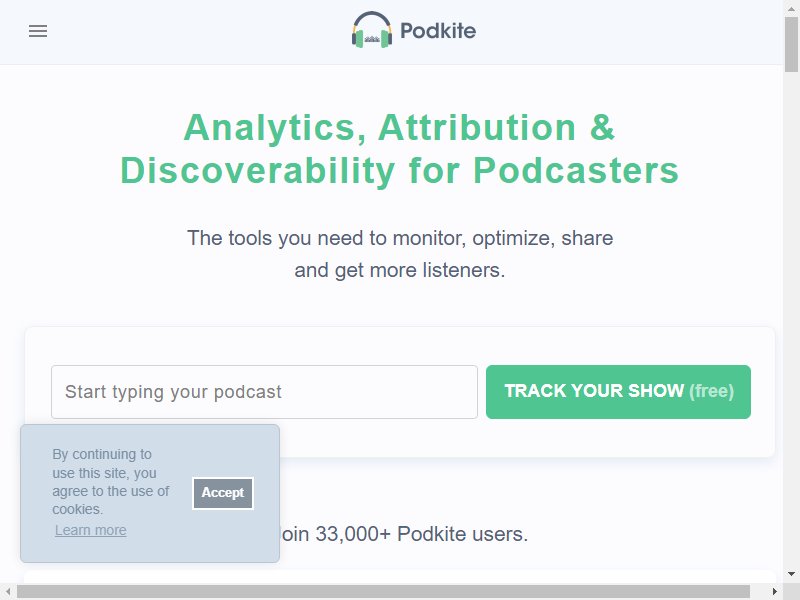Screen dimensions: 800x600
Task: Click the vertical scrollbar thumb
Action: coord(791,45)
